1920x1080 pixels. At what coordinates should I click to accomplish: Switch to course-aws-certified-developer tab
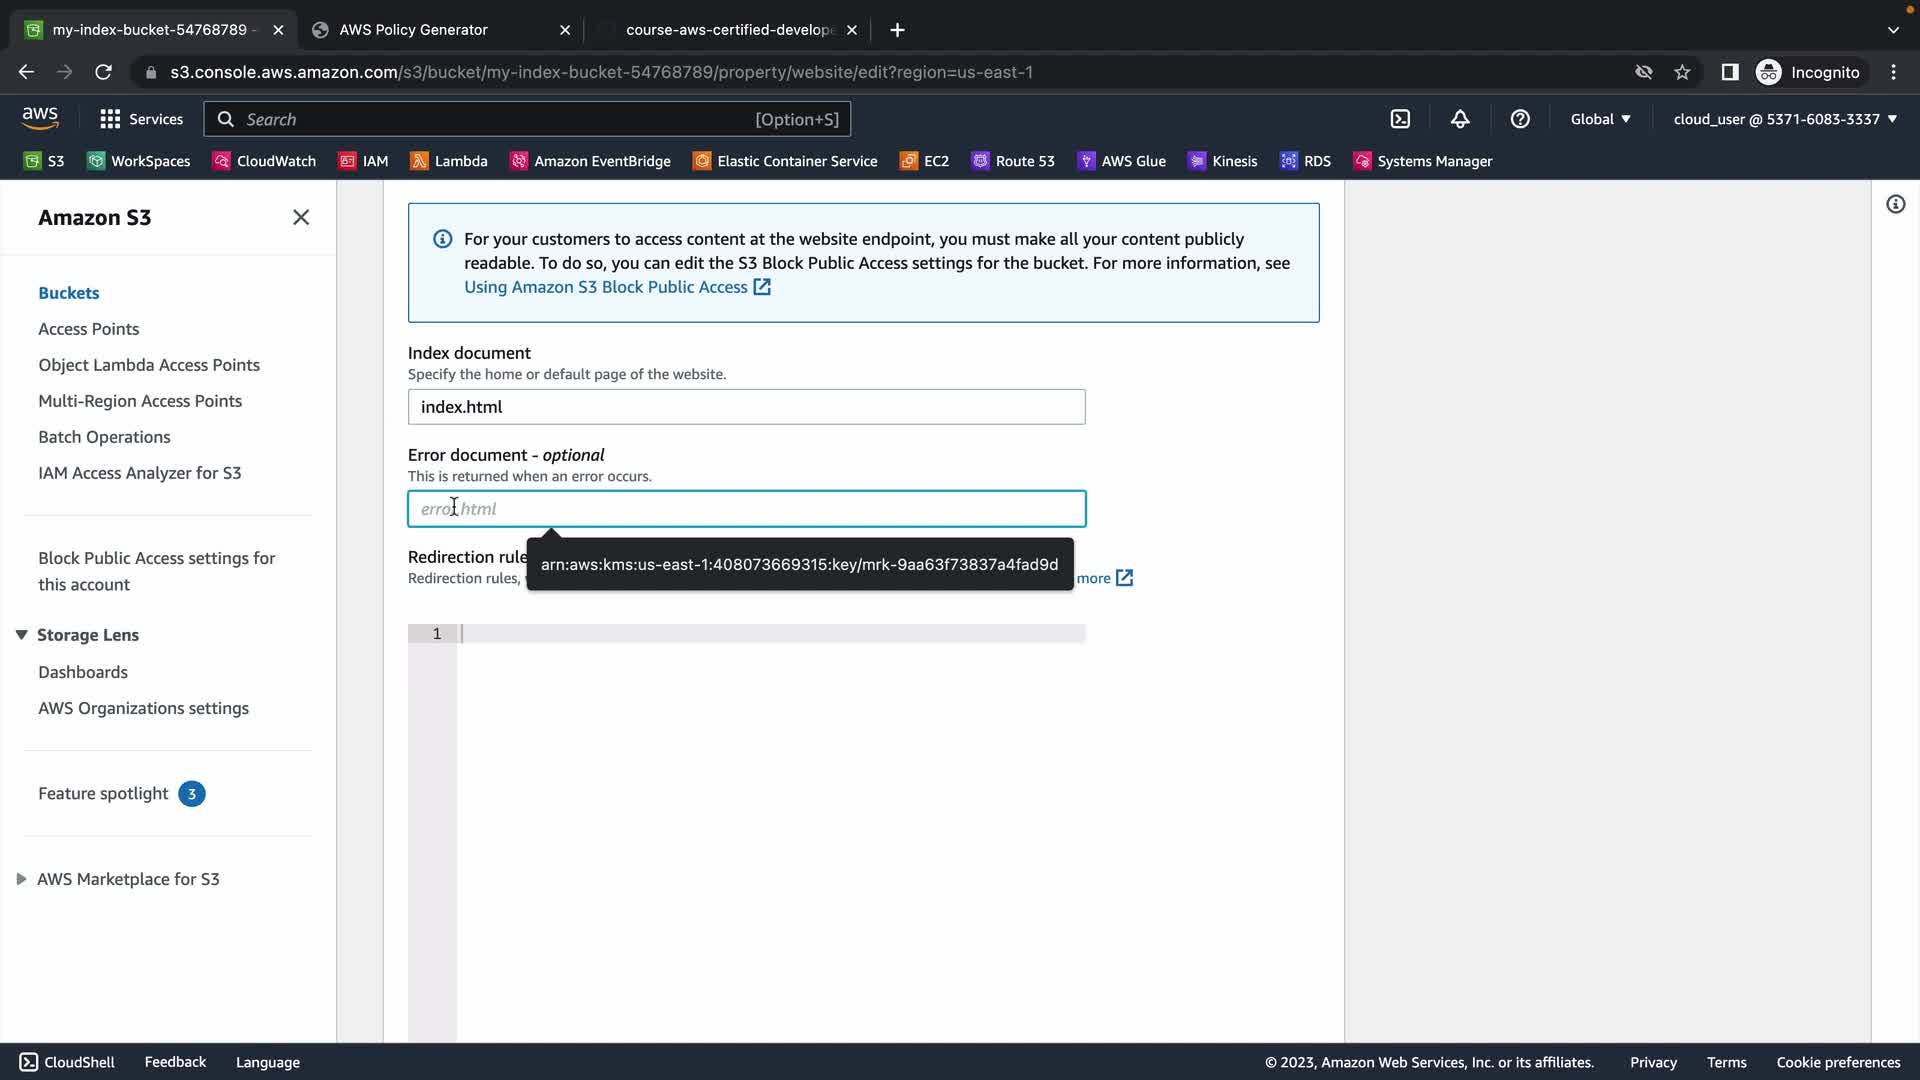pyautogui.click(x=729, y=30)
